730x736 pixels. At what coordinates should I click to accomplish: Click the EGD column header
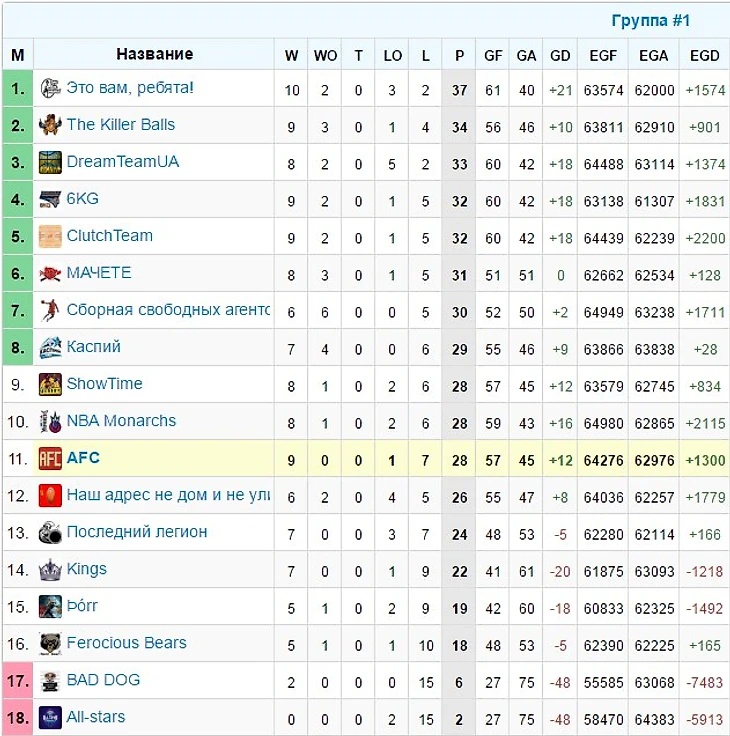click(704, 56)
